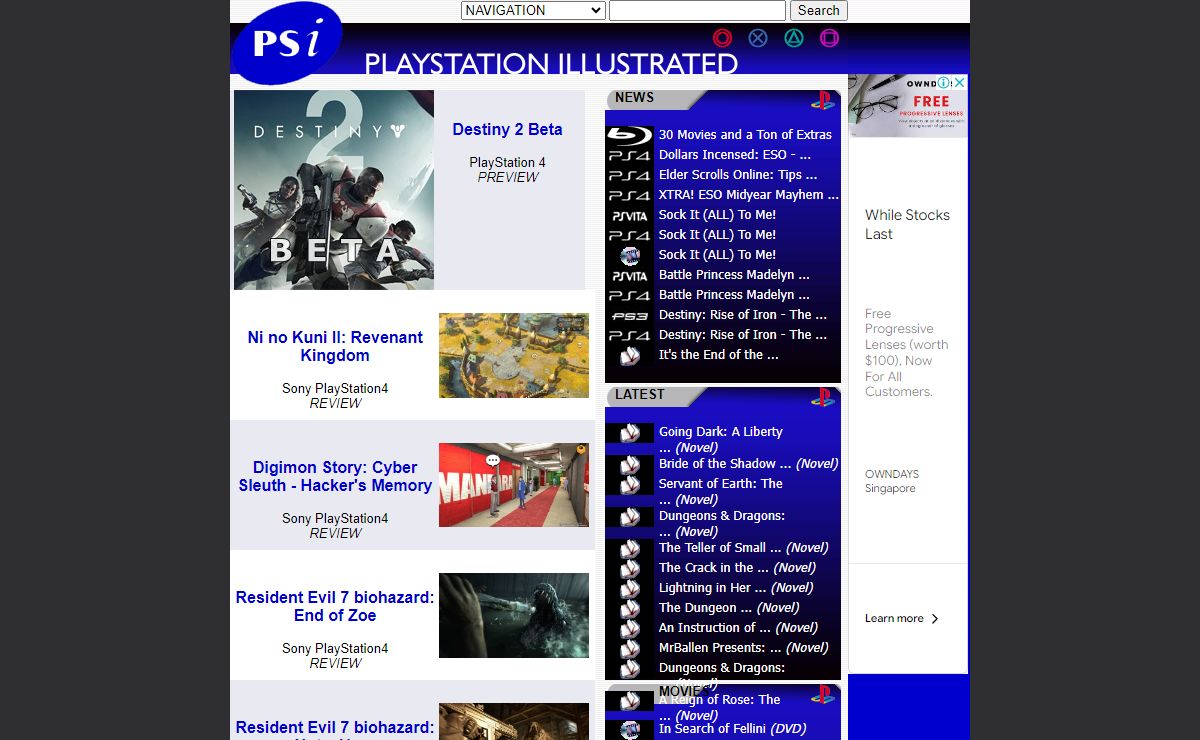Open '30 Movies and a Ton of Extras'
The image size is (1200, 740).
pyautogui.click(x=745, y=135)
